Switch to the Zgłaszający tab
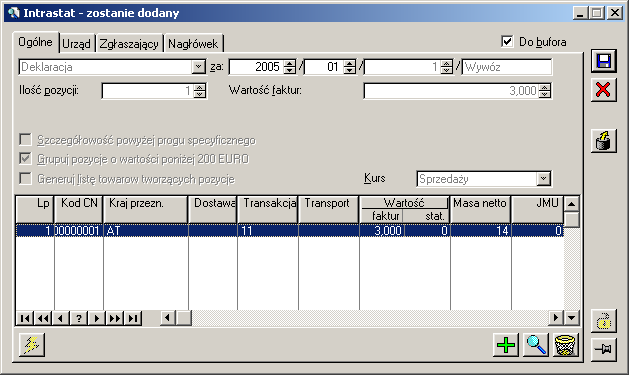The image size is (629, 375). click(x=129, y=43)
